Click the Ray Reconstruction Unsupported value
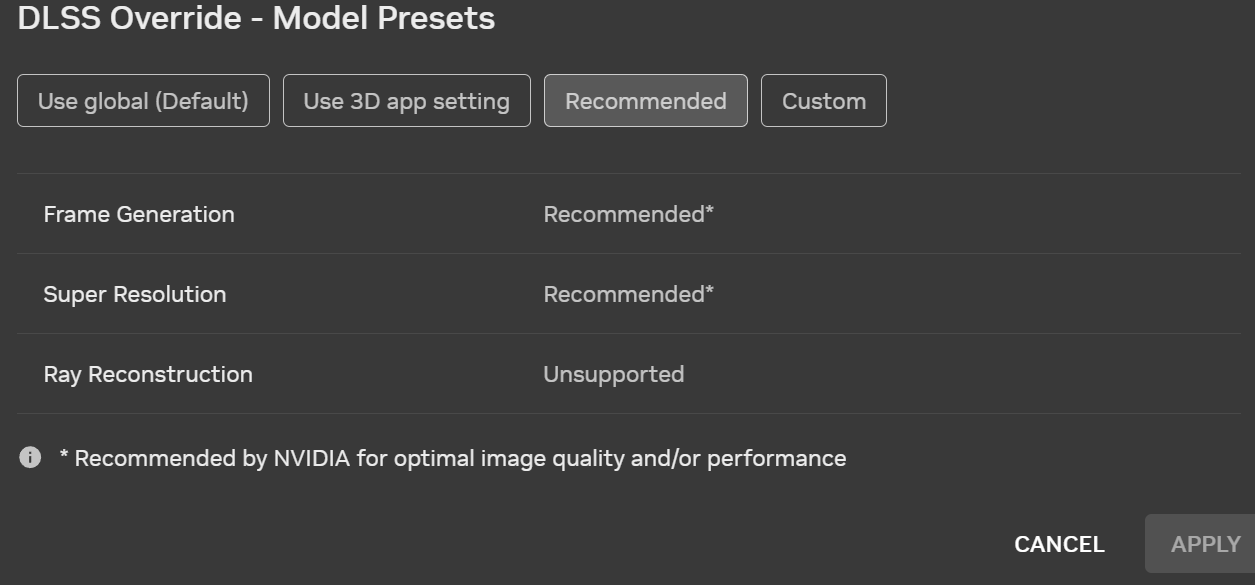1255x585 pixels. click(x=613, y=374)
